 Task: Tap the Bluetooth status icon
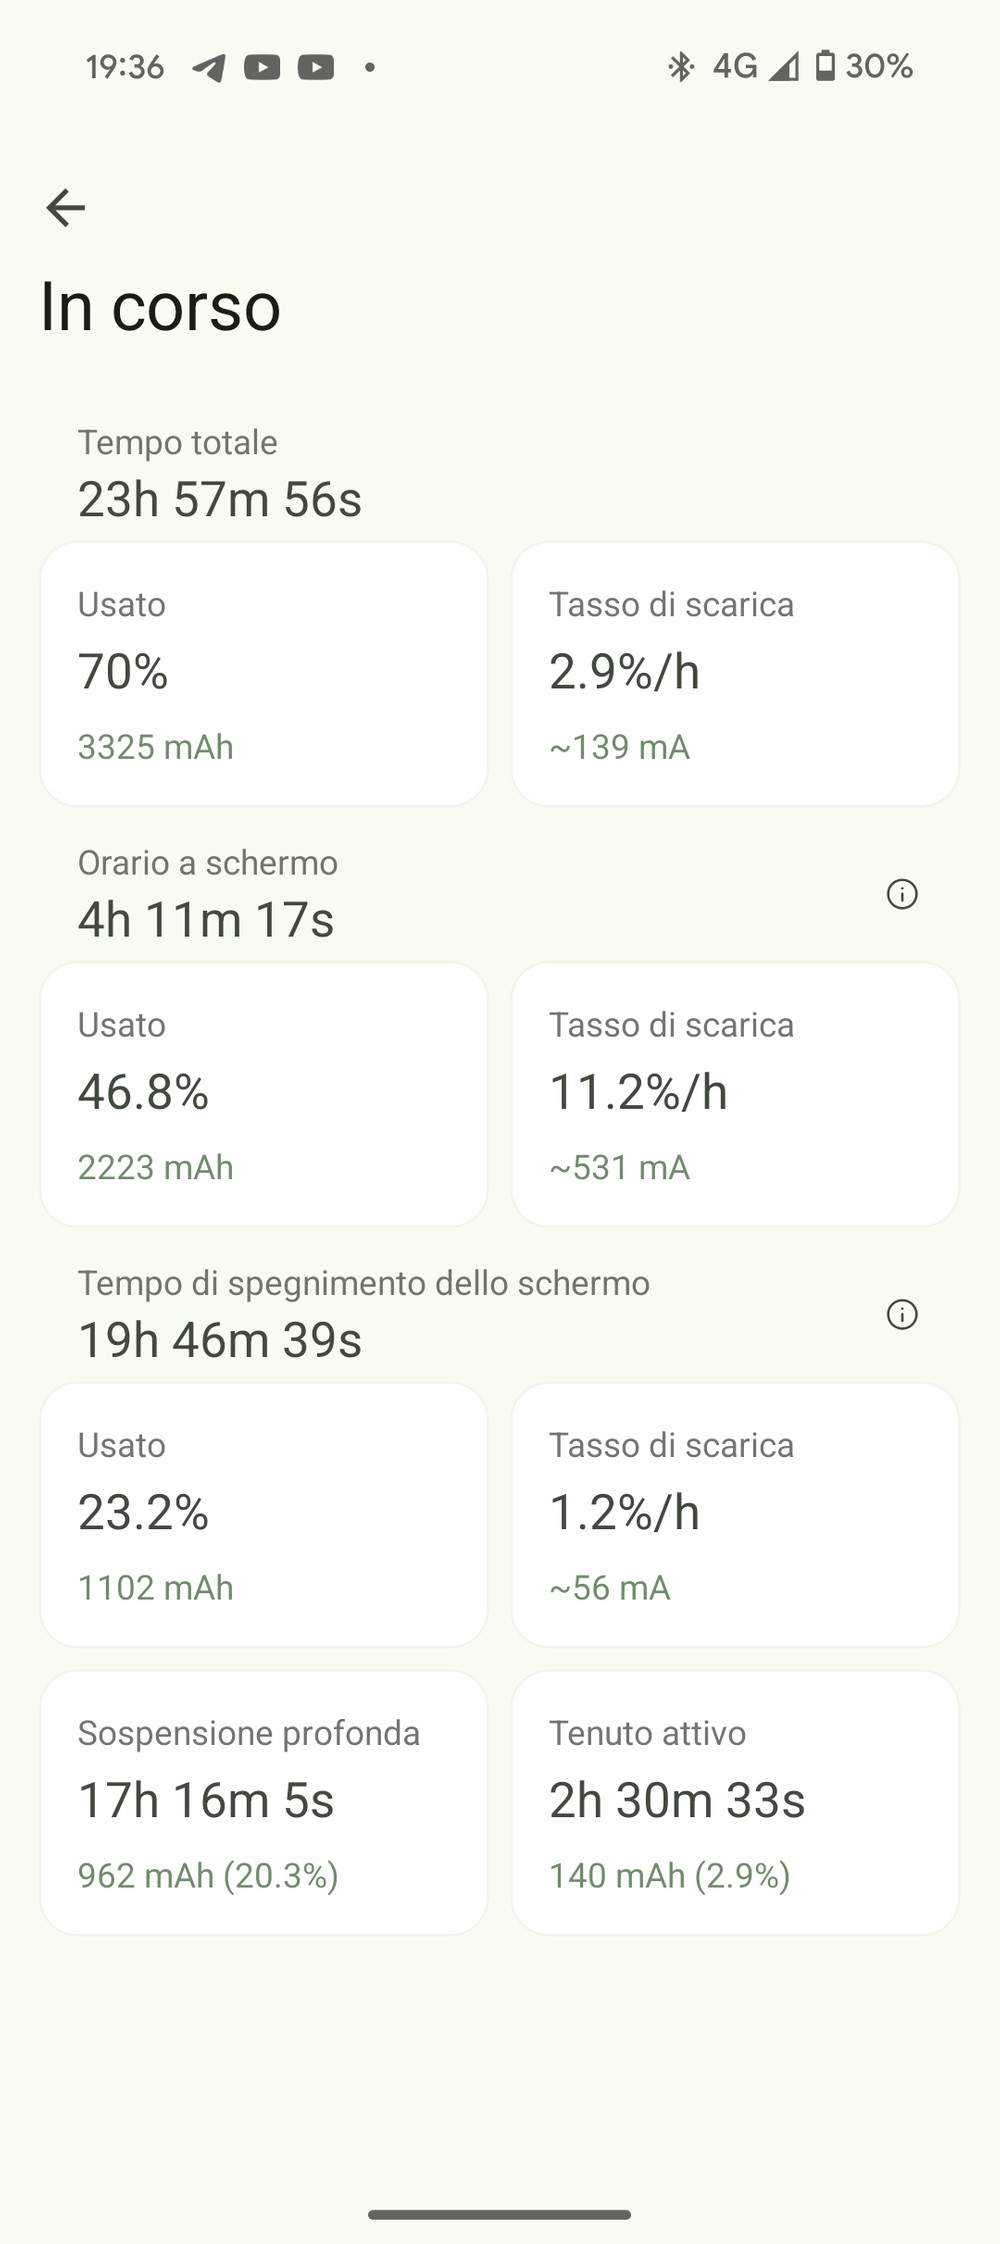[x=680, y=67]
